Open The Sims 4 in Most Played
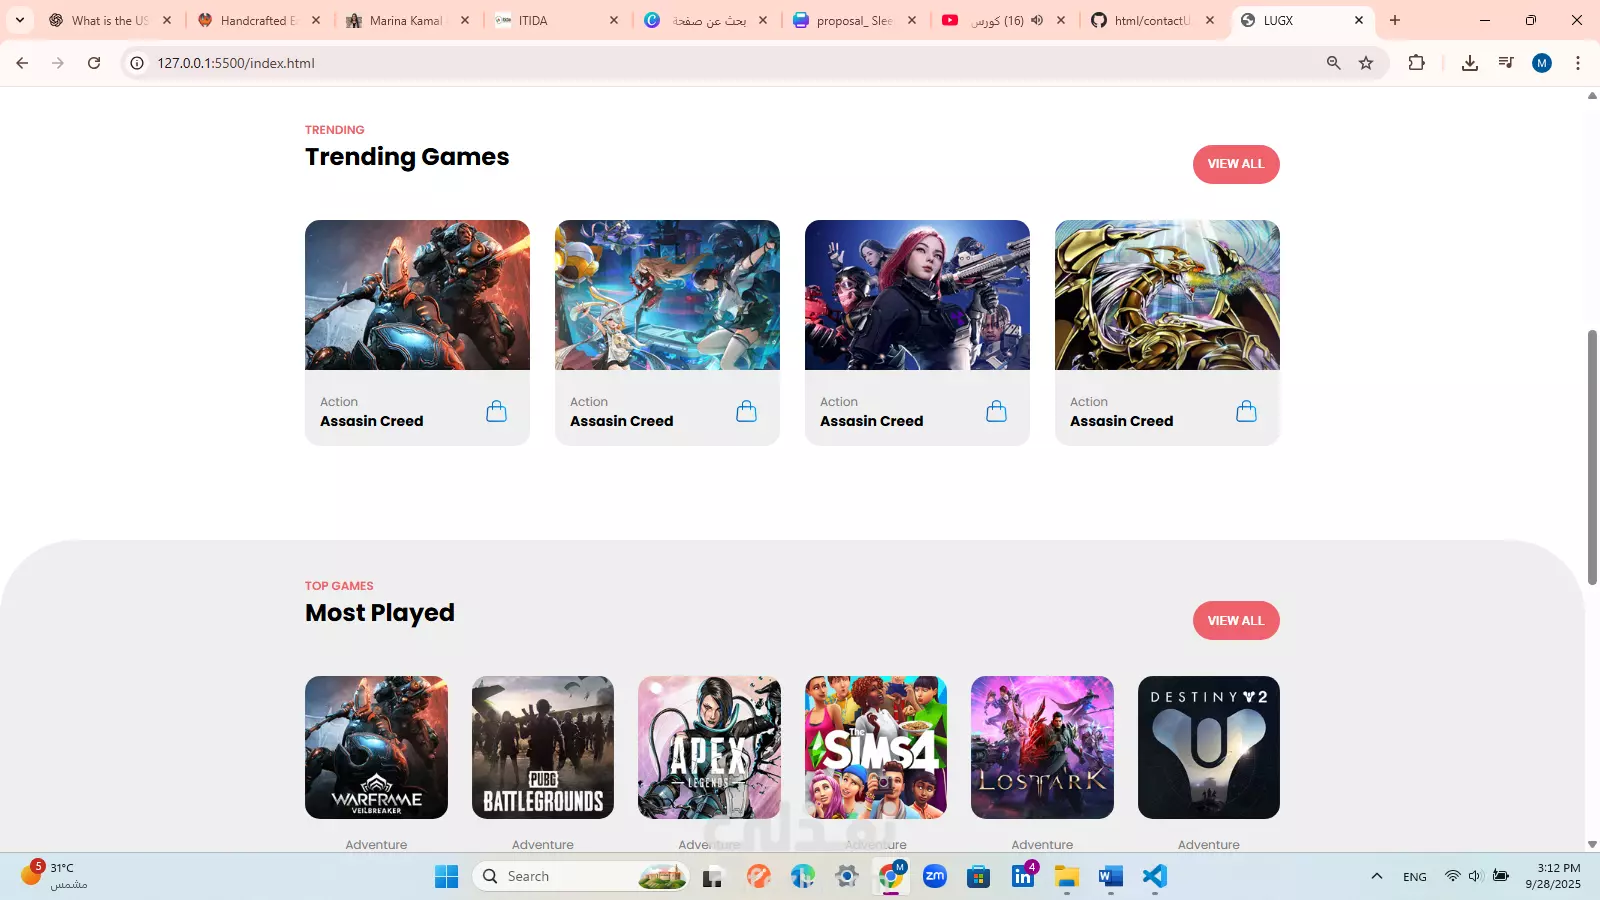This screenshot has width=1600, height=900. pos(876,747)
